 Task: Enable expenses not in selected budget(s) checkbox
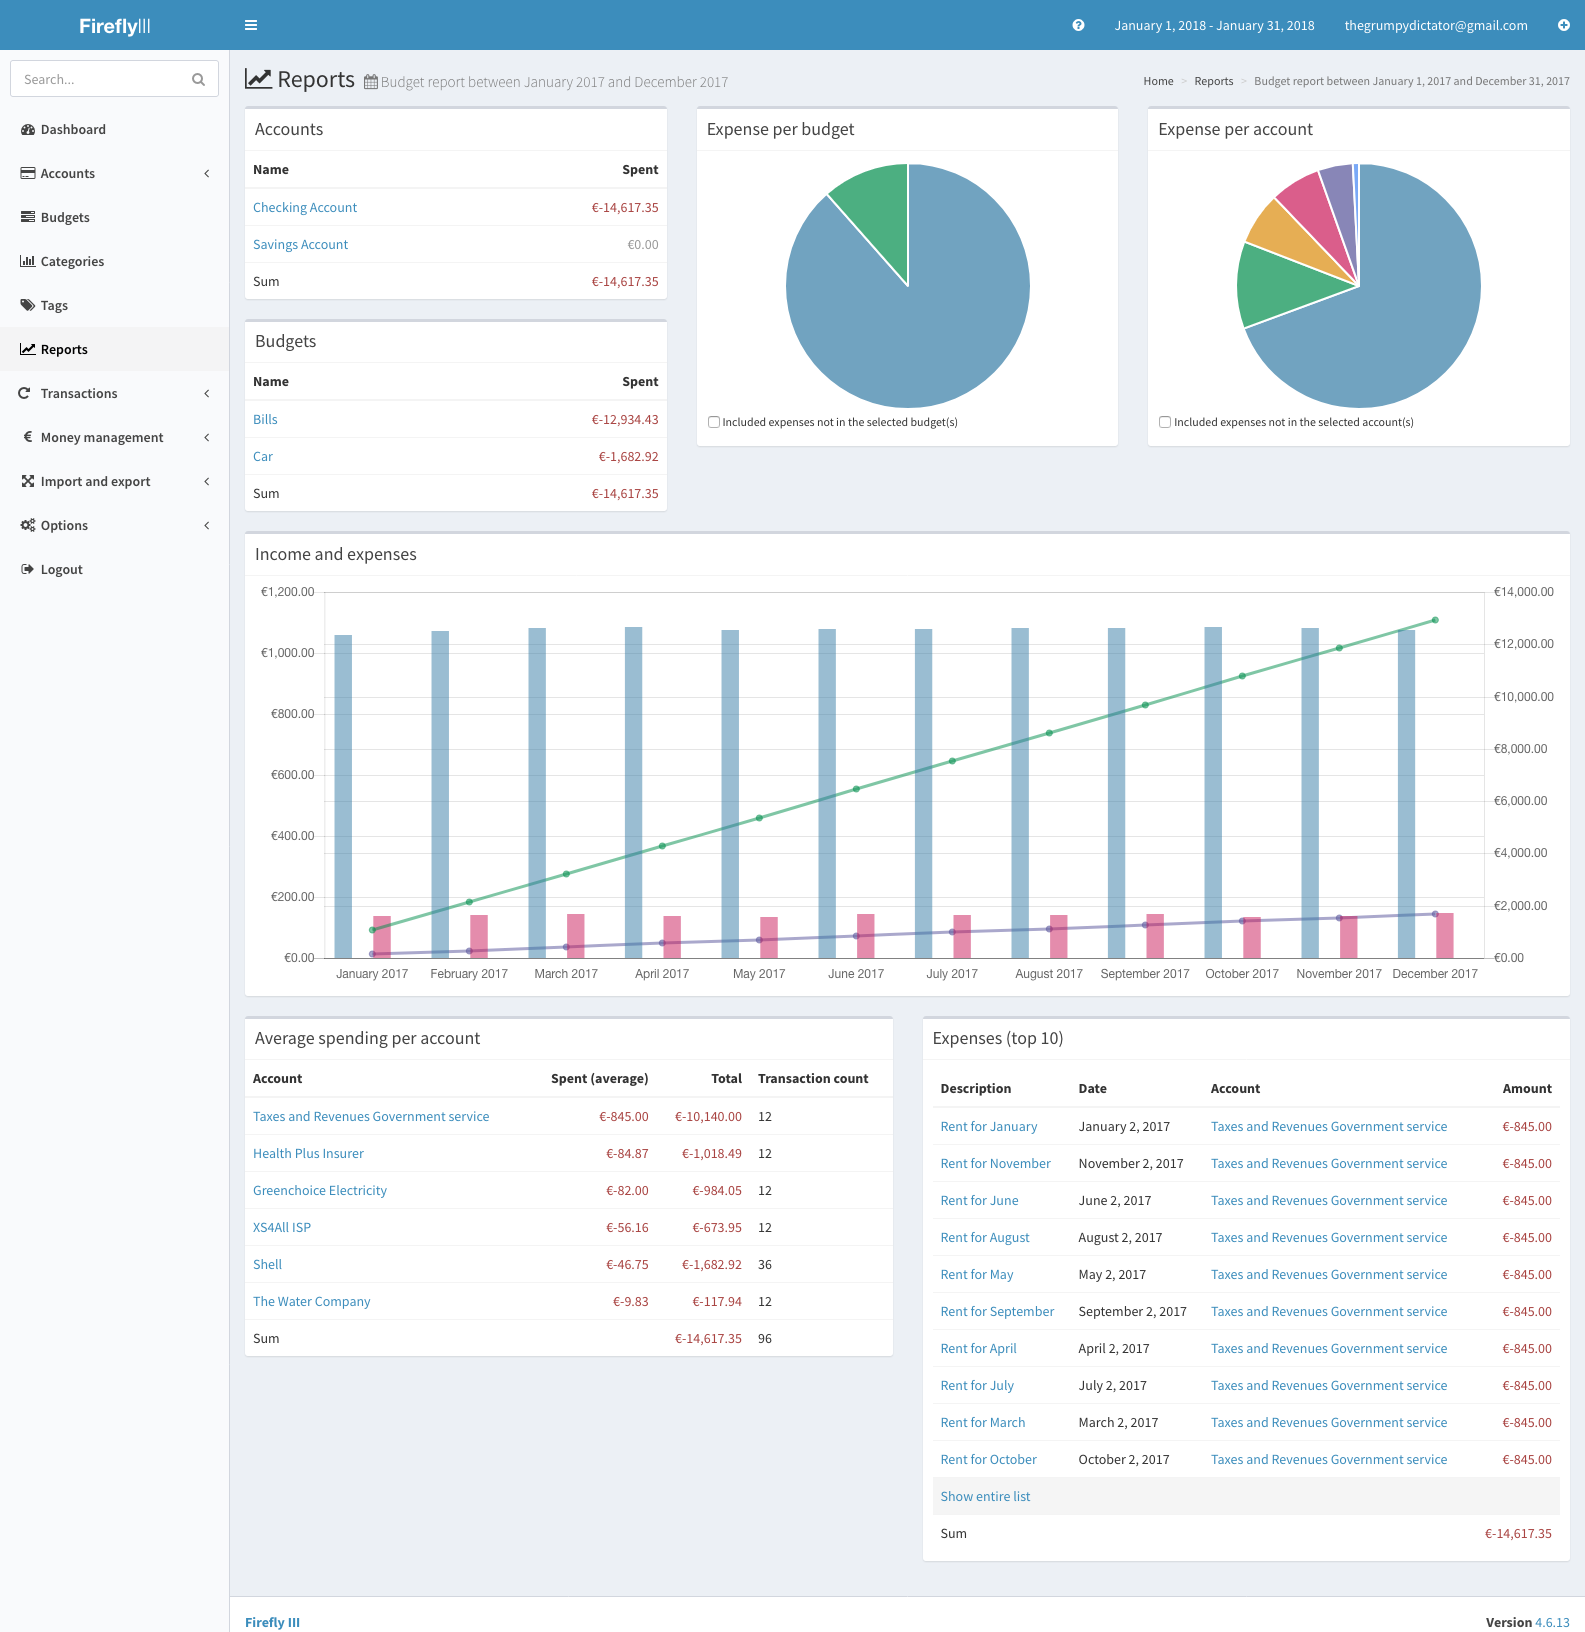714,422
